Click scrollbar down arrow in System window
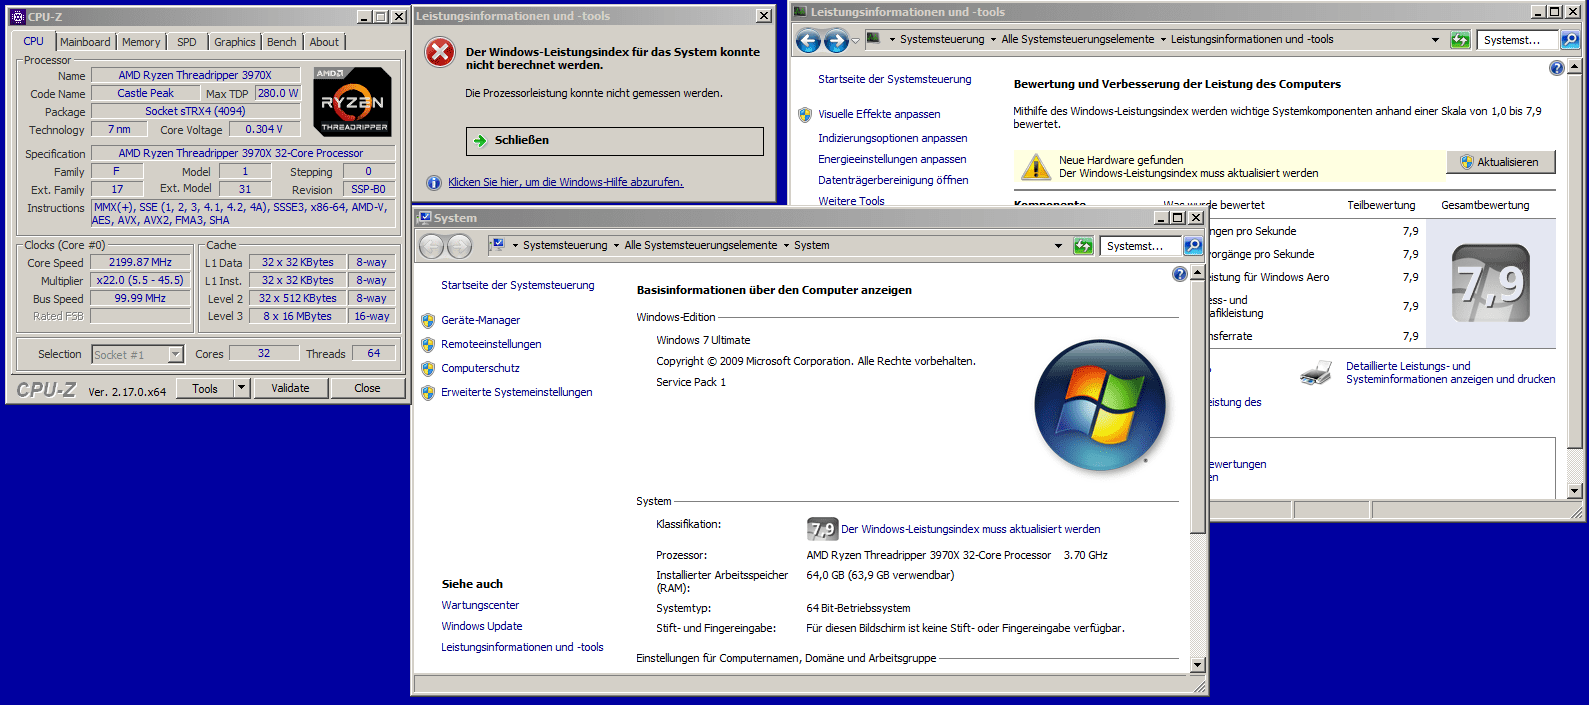This screenshot has width=1589, height=705. (x=1198, y=664)
